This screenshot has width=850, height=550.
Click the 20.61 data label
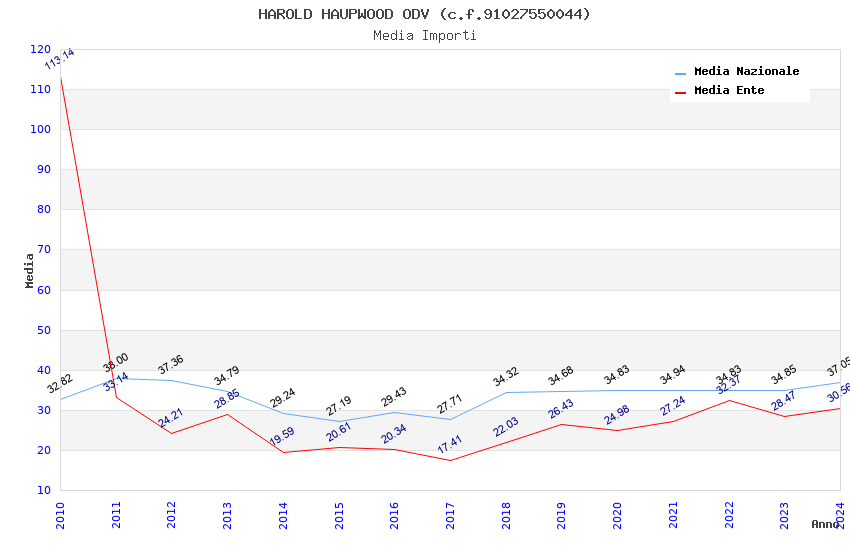[338, 432]
